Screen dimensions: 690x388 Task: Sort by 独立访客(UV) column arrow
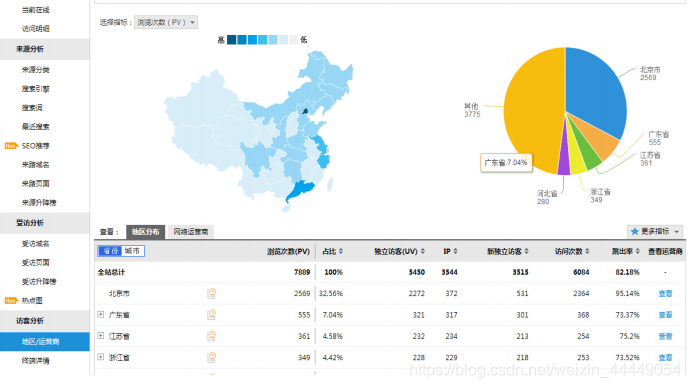[422, 251]
